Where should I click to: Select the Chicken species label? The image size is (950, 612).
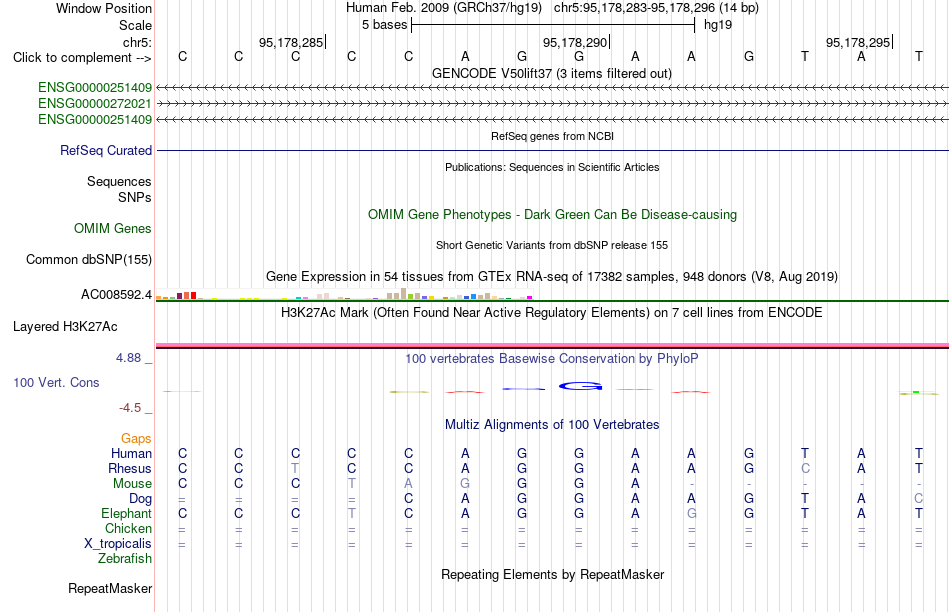click(128, 528)
